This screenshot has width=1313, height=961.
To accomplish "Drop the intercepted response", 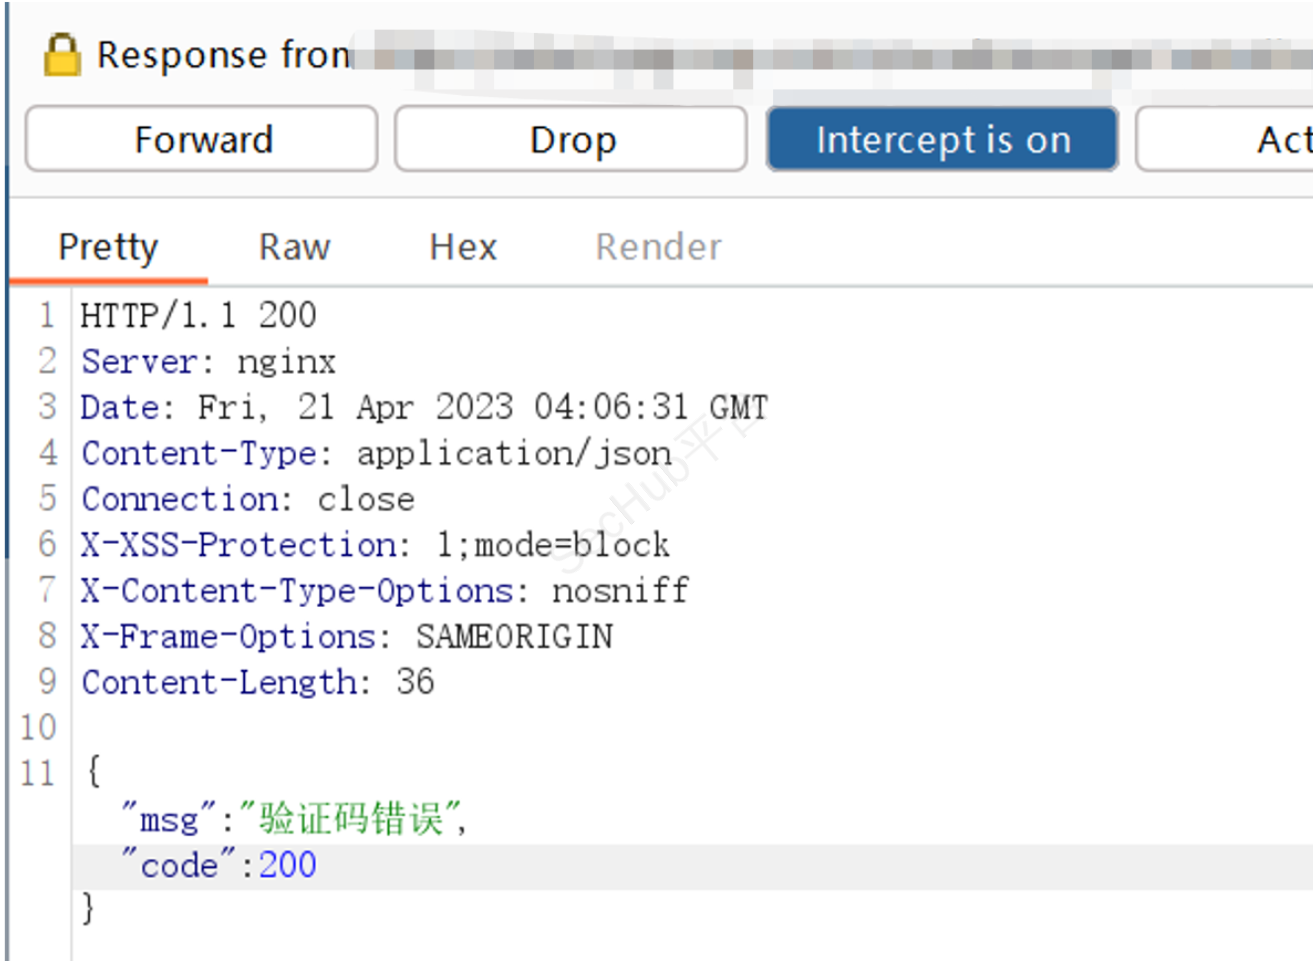I will [571, 140].
